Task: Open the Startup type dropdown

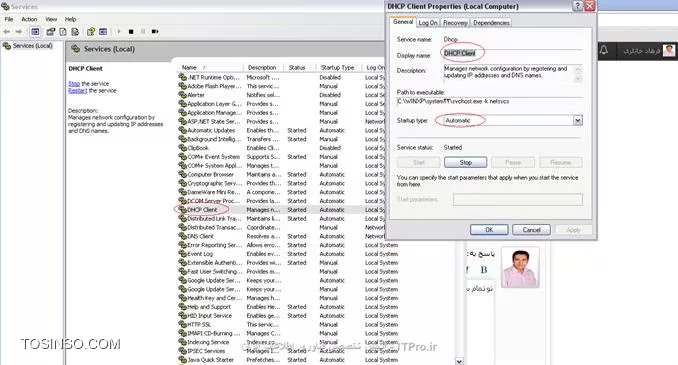Action: point(578,120)
